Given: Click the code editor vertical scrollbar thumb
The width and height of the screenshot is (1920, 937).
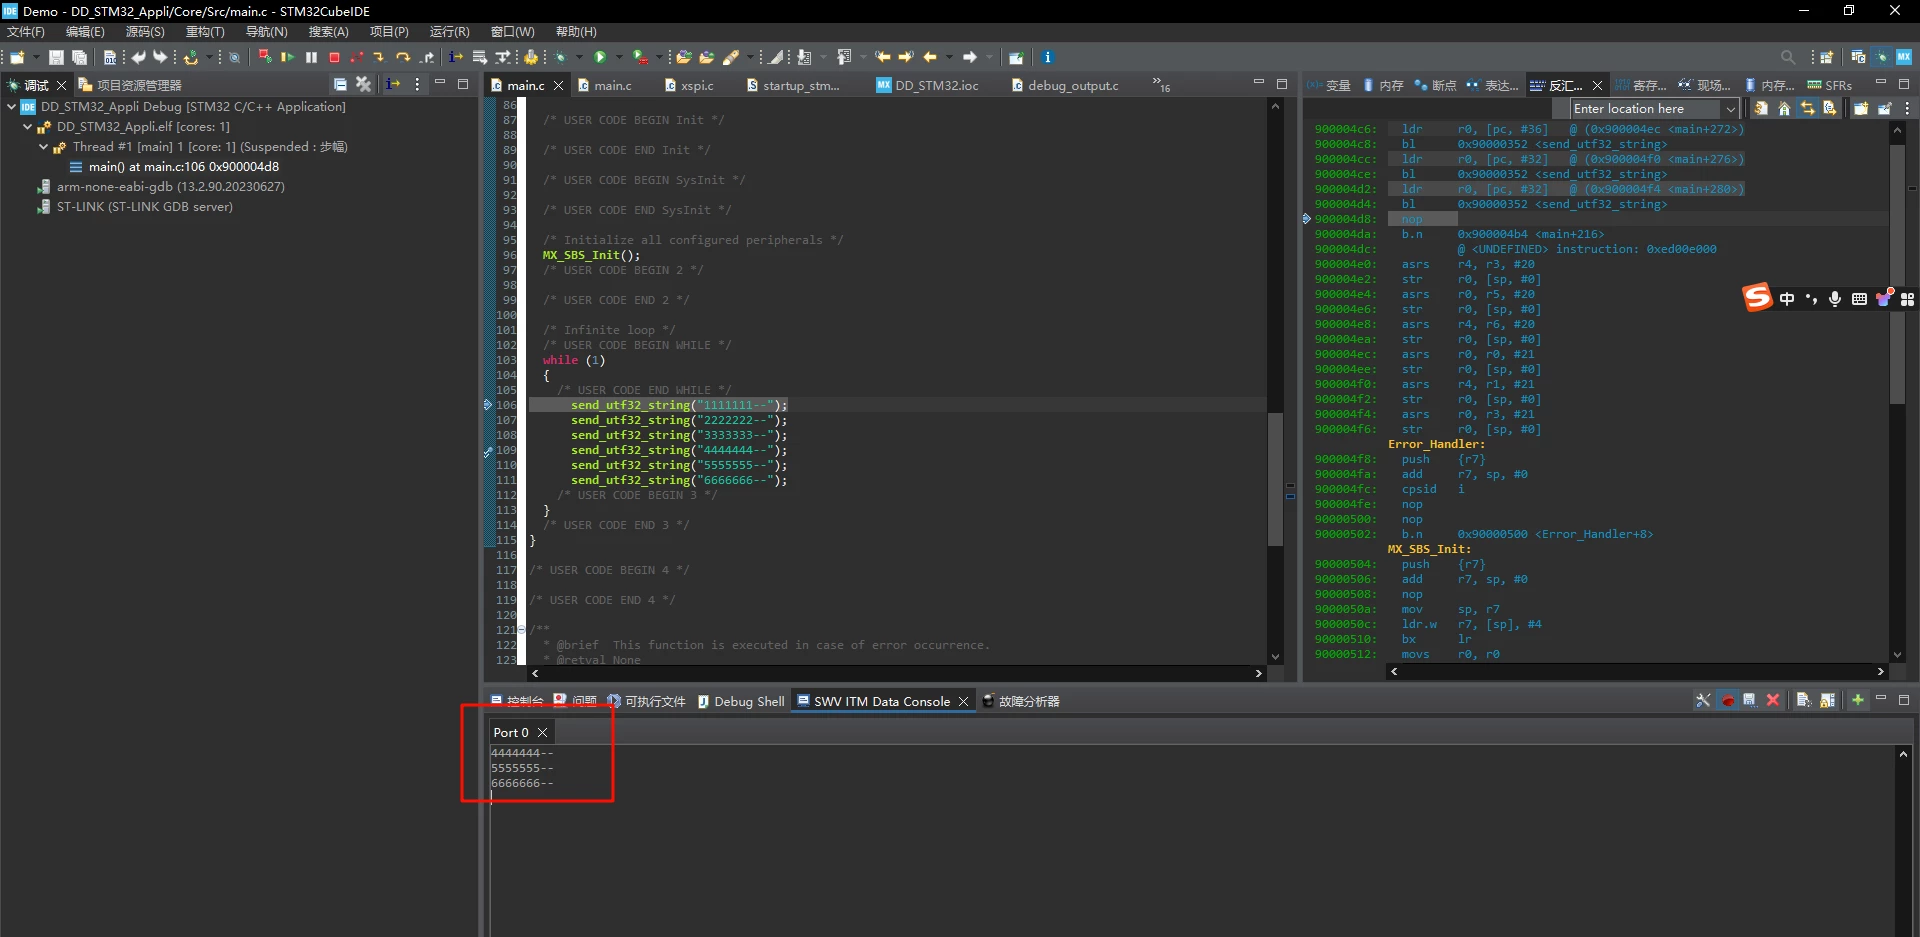Looking at the screenshot, I should pos(1275,479).
